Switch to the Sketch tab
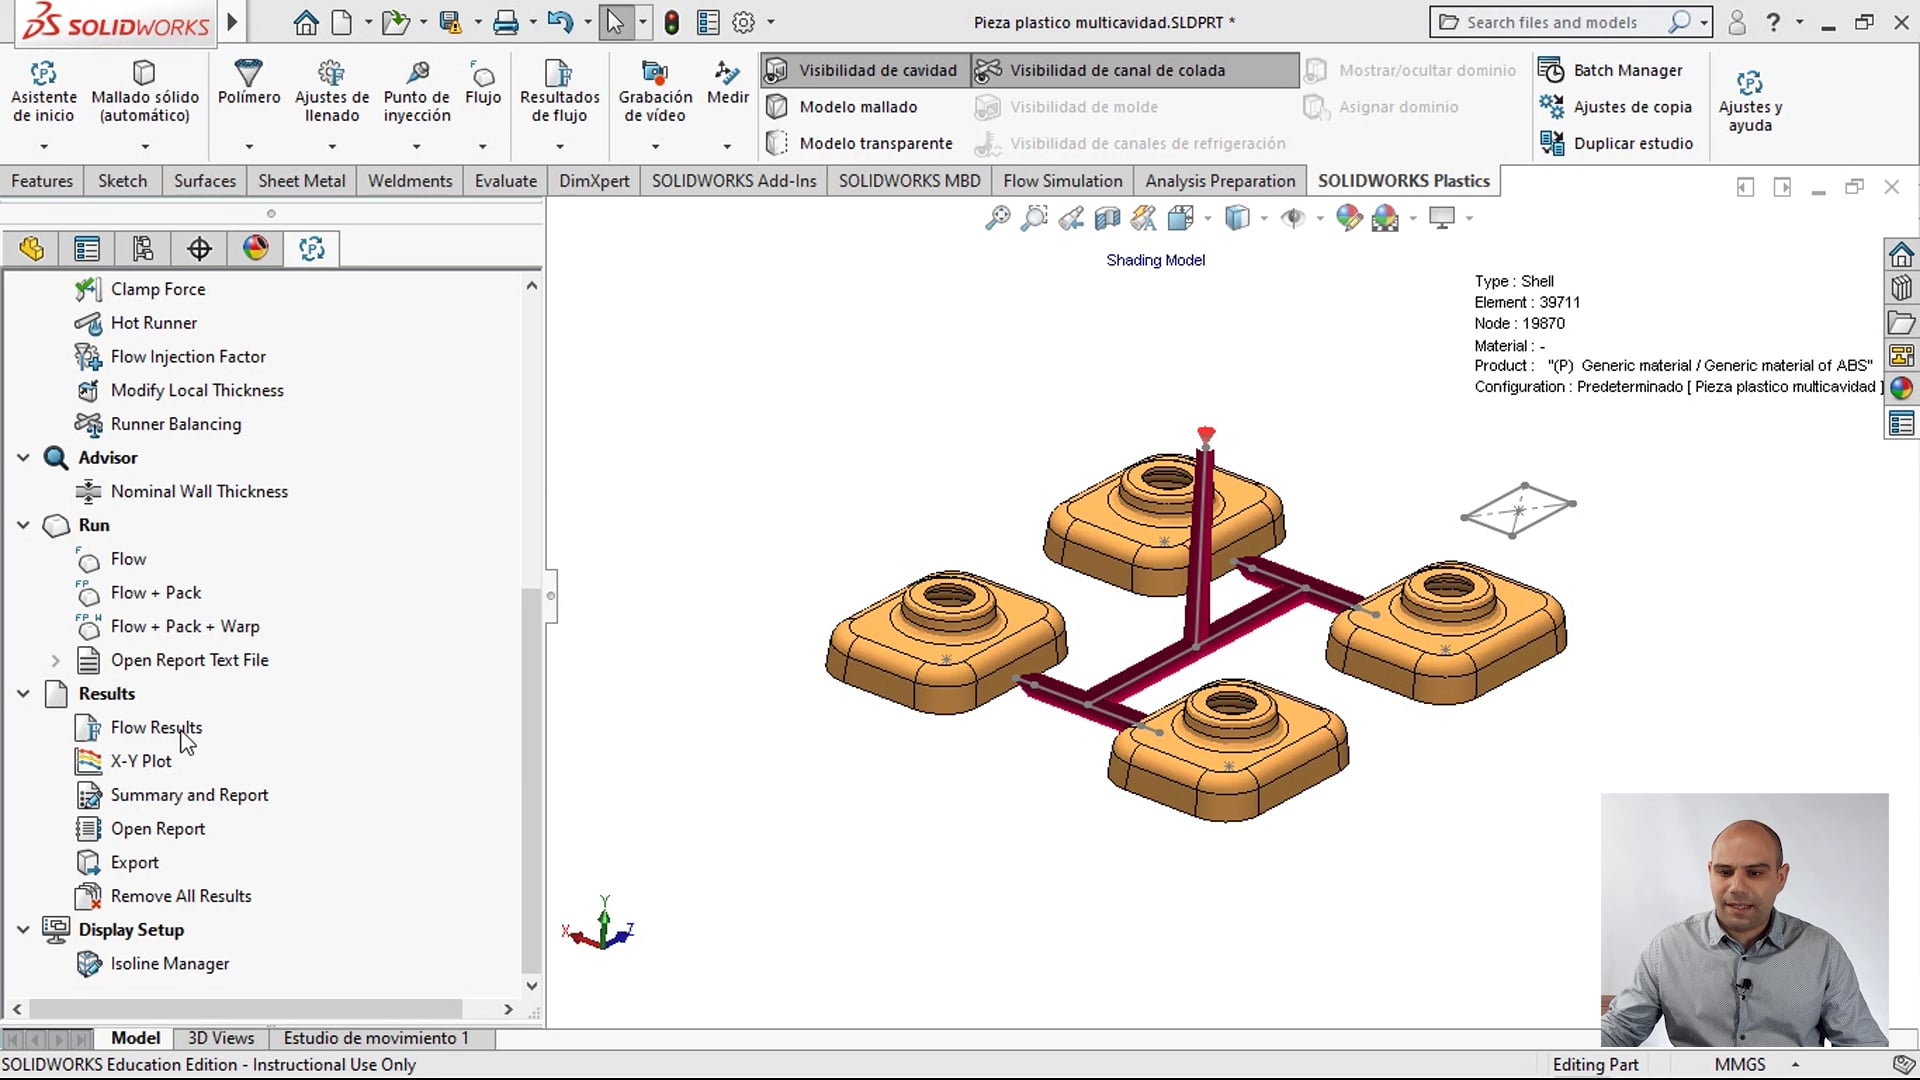Image resolution: width=1920 pixels, height=1080 pixels. [x=122, y=181]
